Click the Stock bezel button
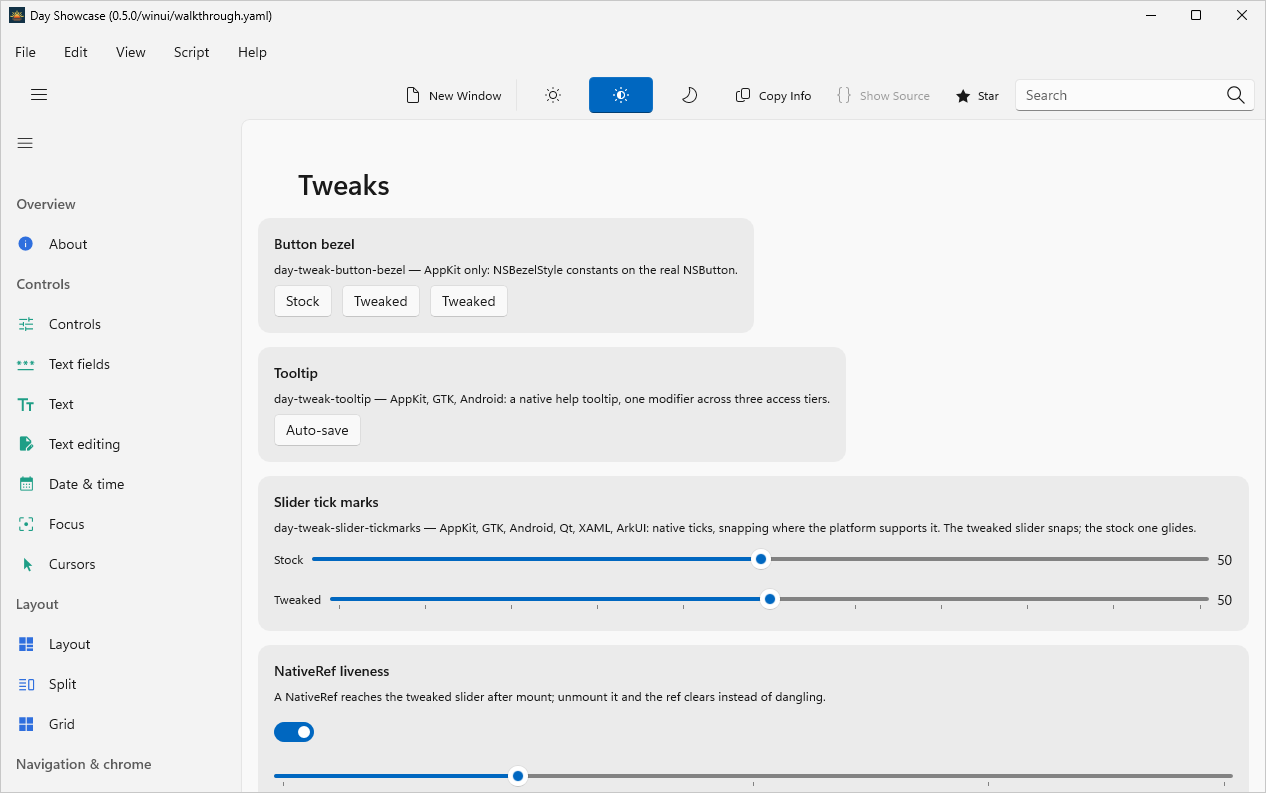Viewport: 1266px width, 793px height. [303, 301]
